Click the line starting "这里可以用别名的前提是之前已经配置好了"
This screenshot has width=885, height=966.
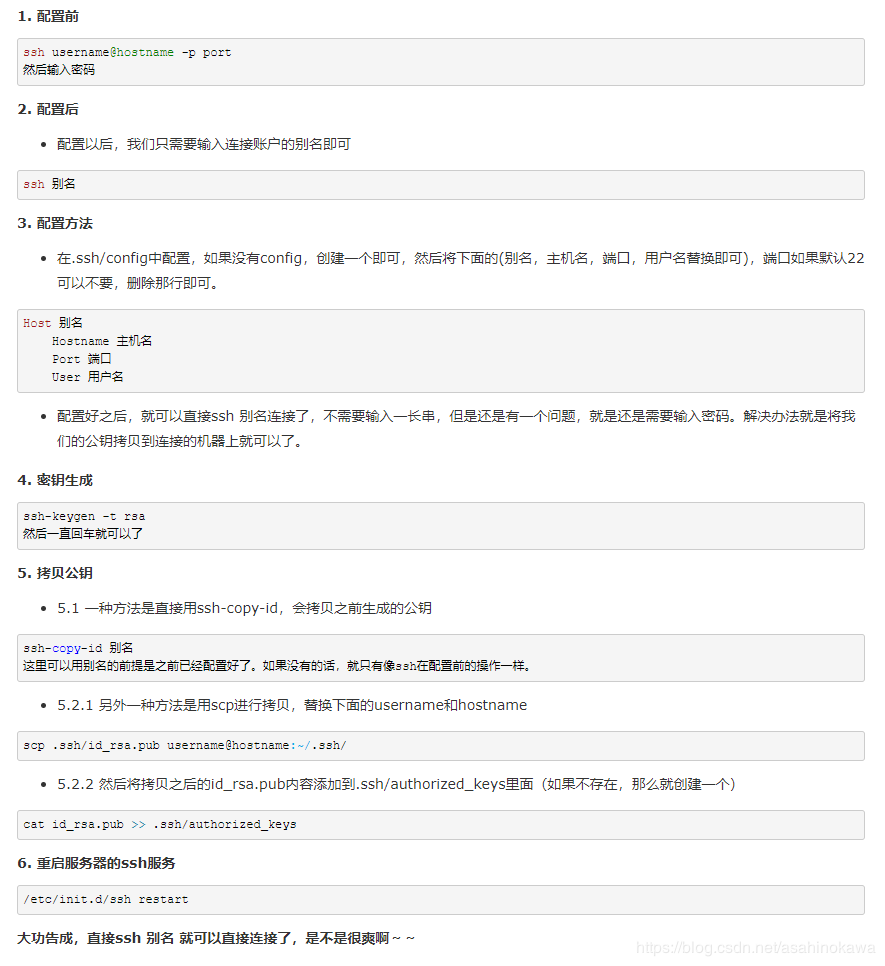pos(277,666)
